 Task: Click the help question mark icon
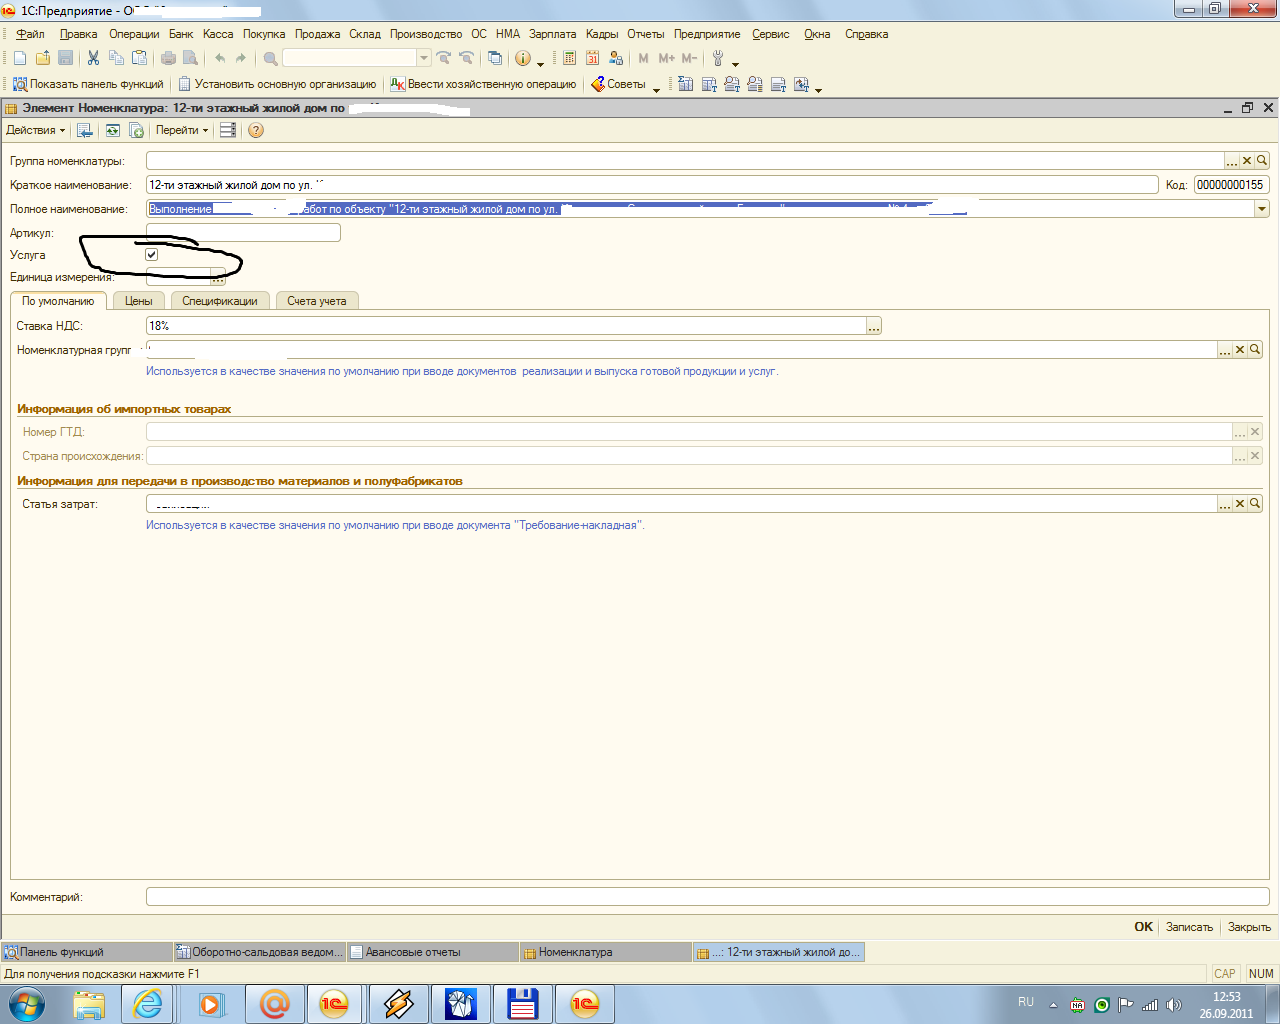tap(256, 130)
